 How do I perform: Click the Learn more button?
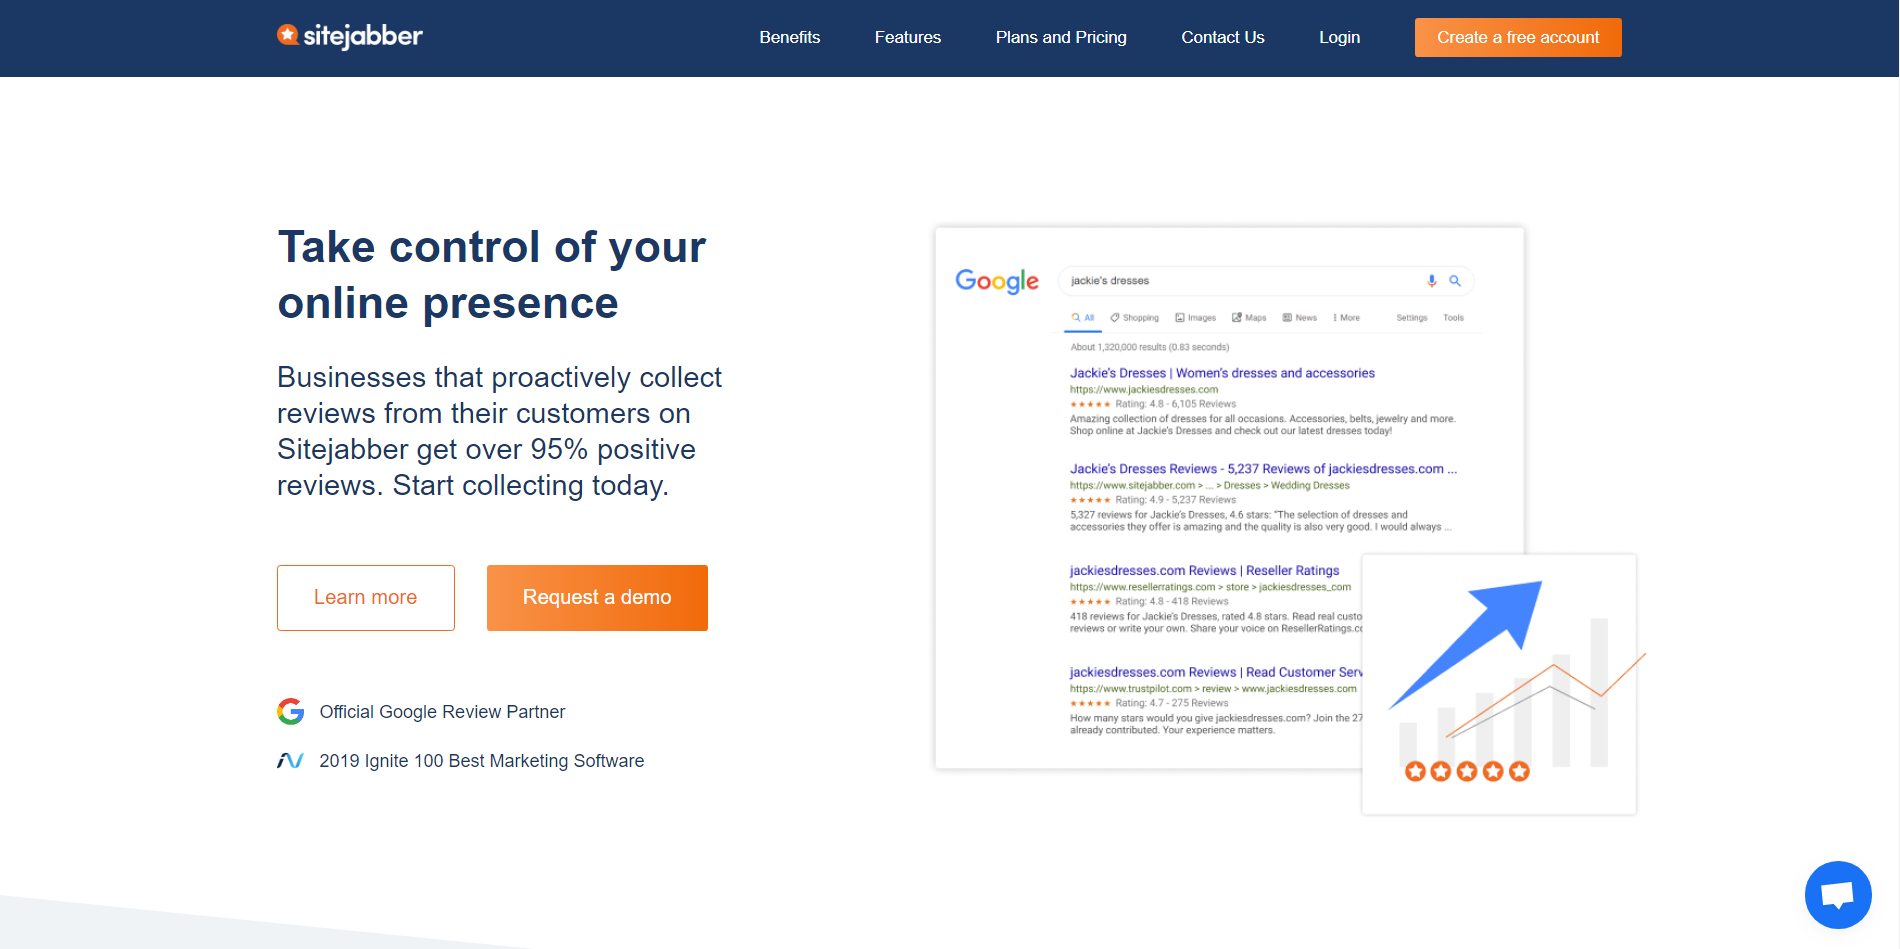[366, 598]
